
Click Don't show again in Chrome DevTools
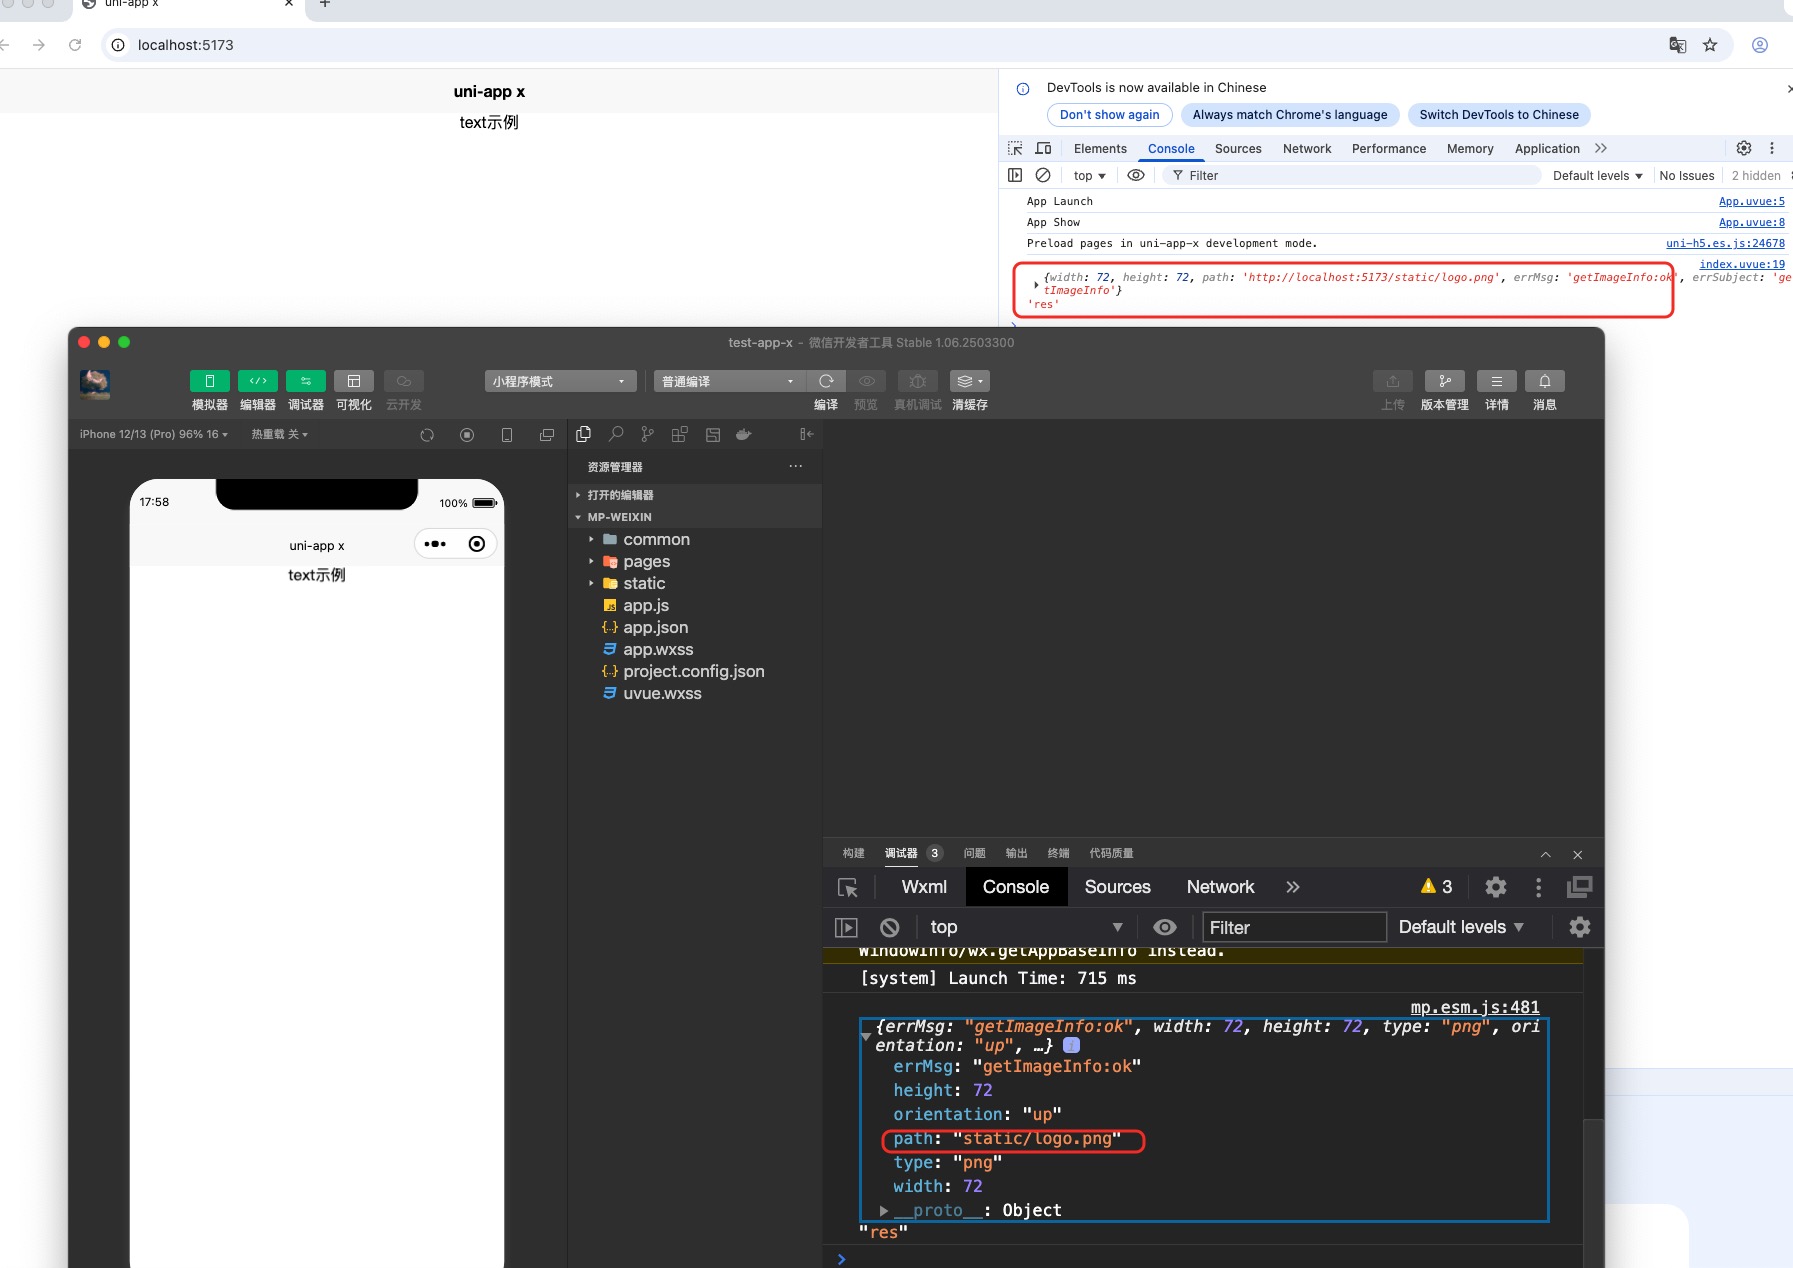pyautogui.click(x=1110, y=115)
